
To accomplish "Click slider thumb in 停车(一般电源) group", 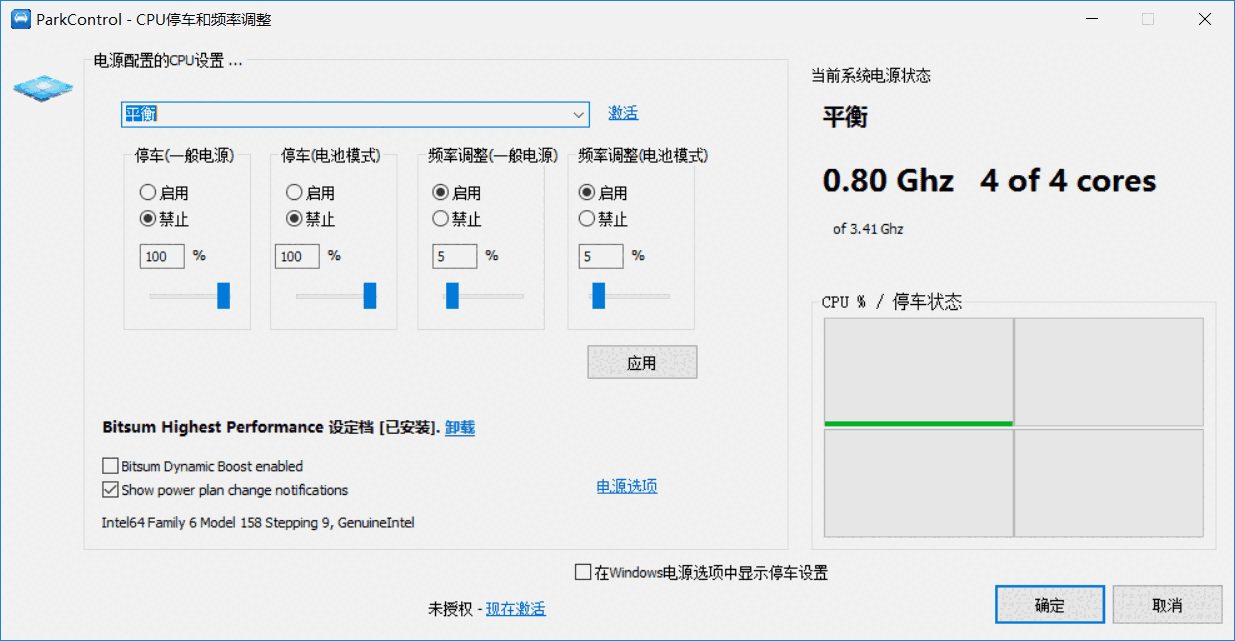I will (x=224, y=295).
